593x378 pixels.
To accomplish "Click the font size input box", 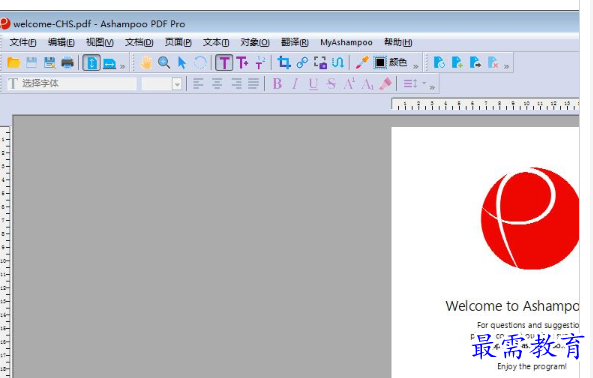I will (157, 84).
